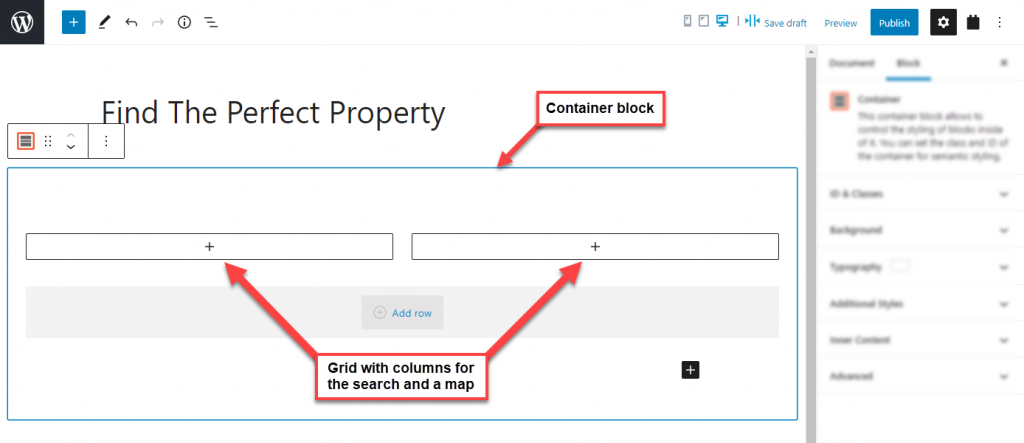Viewport: 1024px width, 443px height.
Task: Toggle the settings gear sidebar
Action: [943, 22]
